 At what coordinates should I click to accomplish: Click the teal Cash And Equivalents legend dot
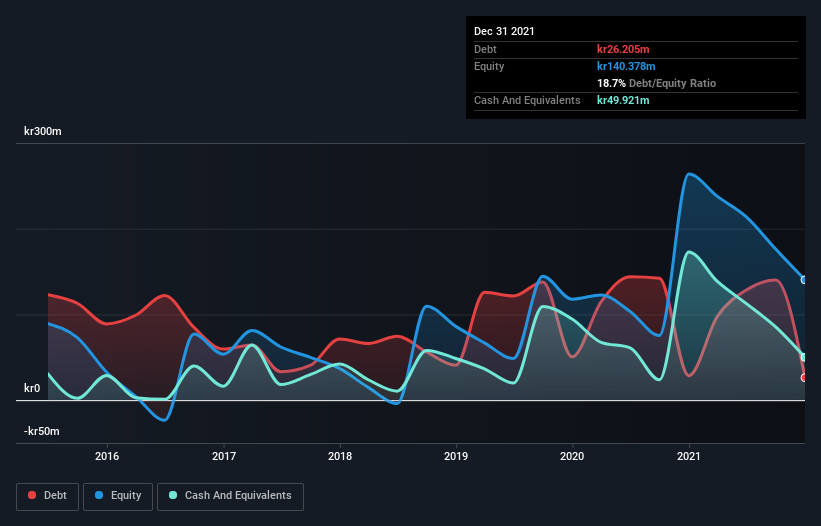pos(173,495)
